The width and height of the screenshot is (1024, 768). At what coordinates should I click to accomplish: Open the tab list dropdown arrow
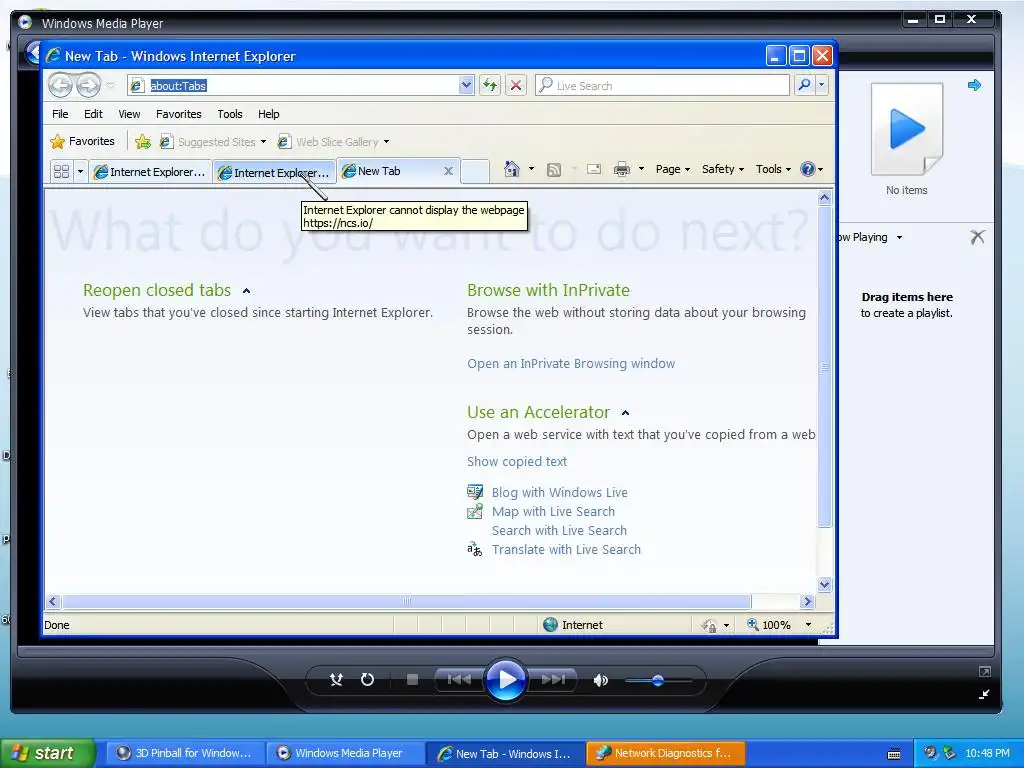coord(80,172)
